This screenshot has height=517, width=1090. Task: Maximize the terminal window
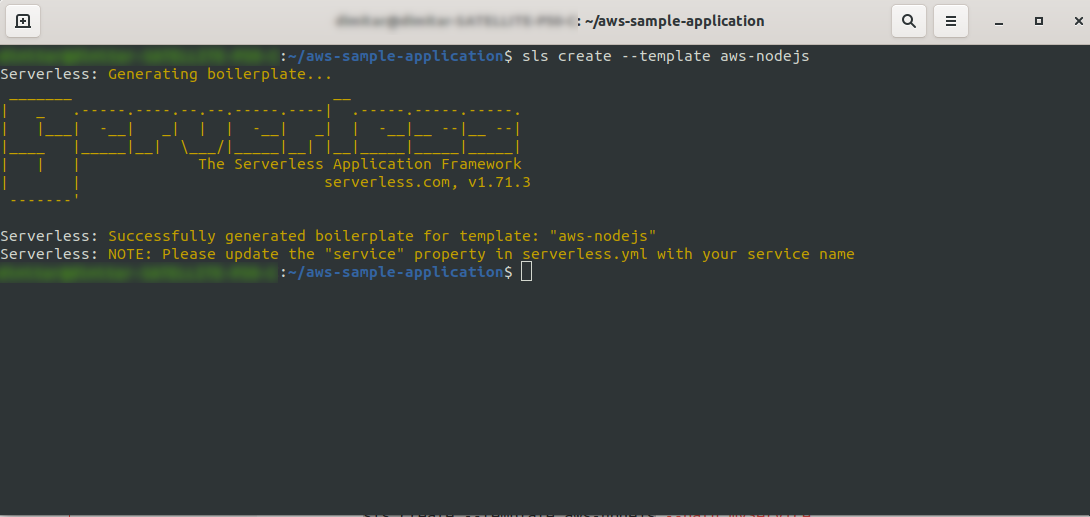coord(1039,22)
